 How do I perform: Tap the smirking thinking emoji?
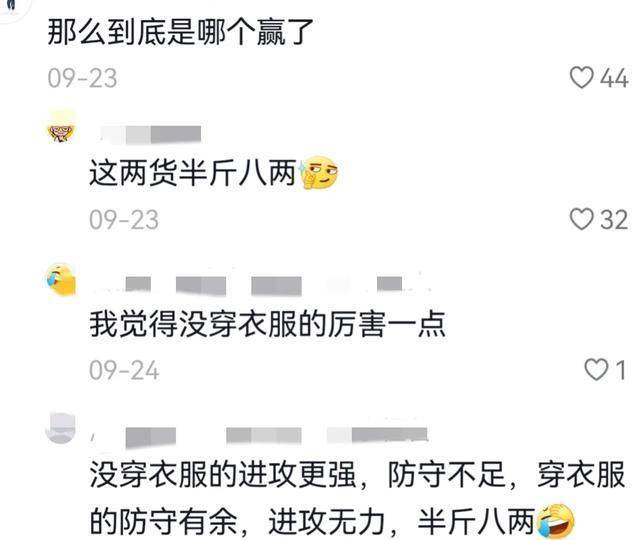(x=319, y=173)
